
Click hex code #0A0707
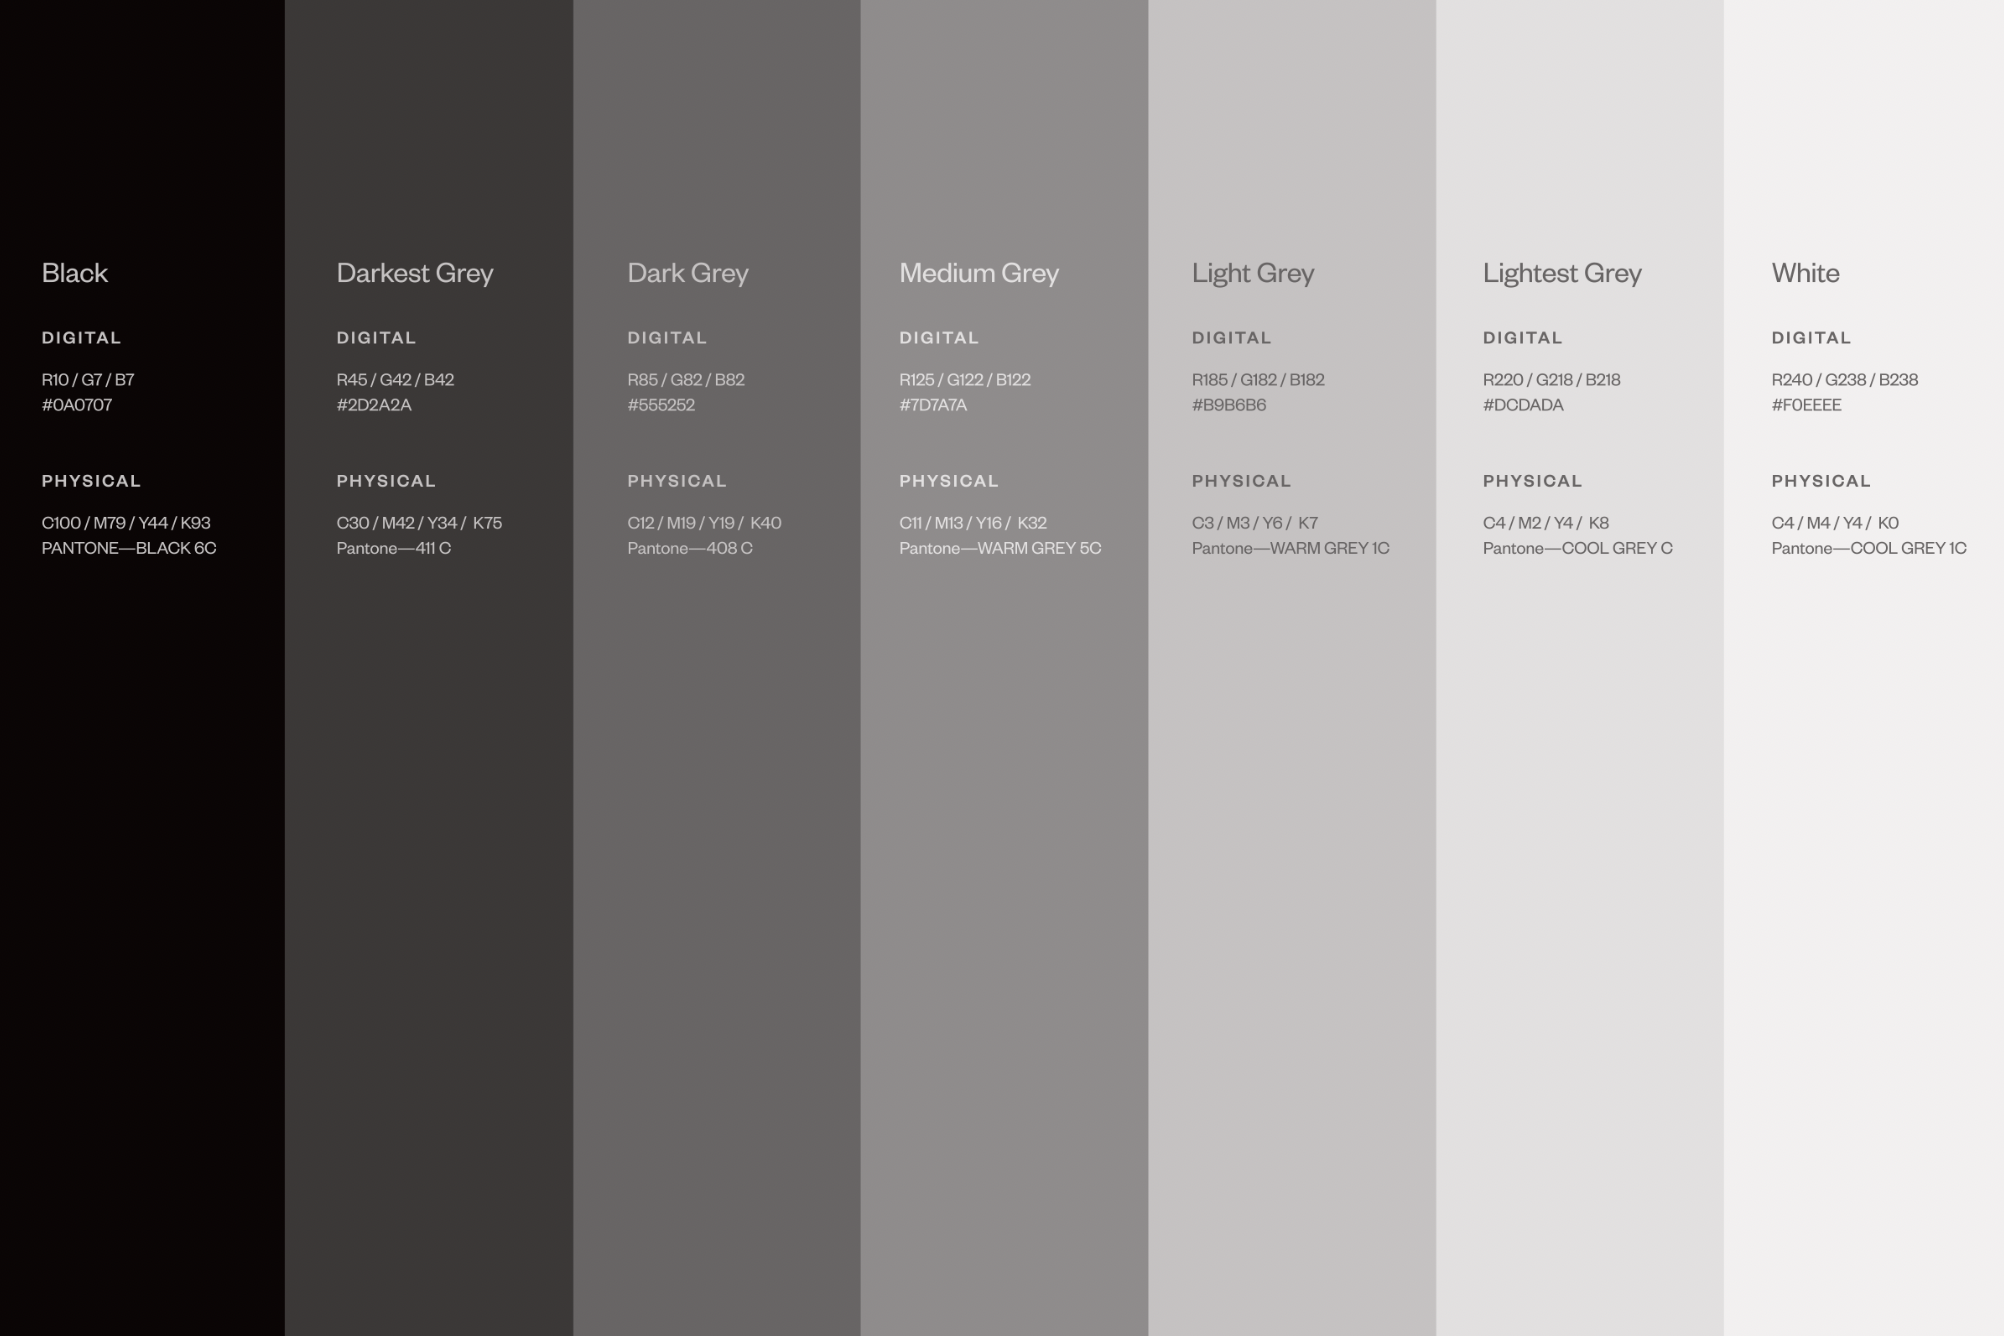[77, 405]
